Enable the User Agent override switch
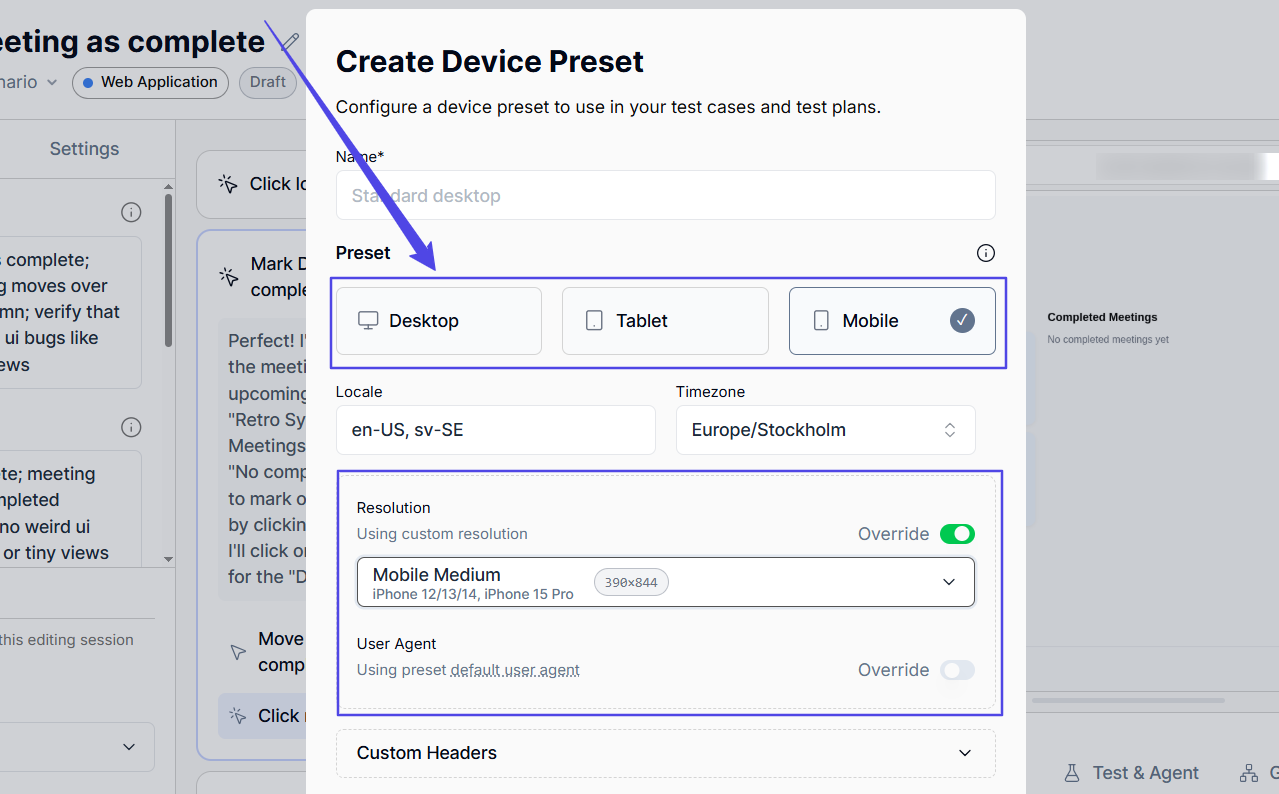Image resolution: width=1279 pixels, height=794 pixels. [957, 670]
